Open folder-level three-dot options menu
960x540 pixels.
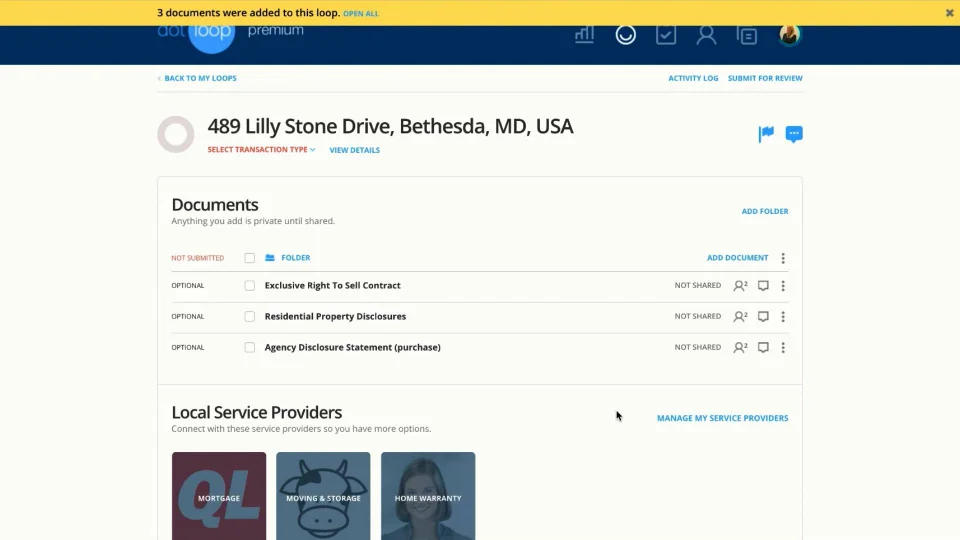pyautogui.click(x=783, y=258)
